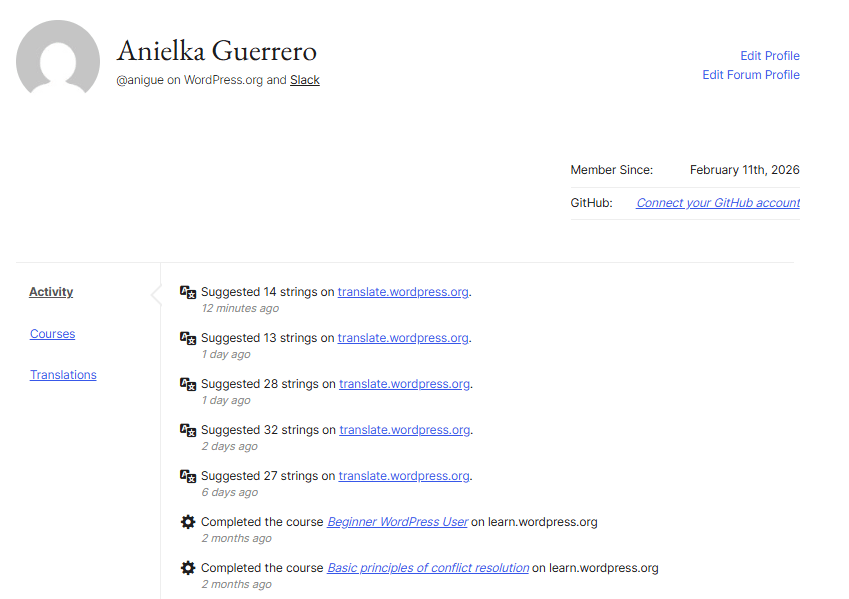
Task: Open Basic principles of conflict resolution link
Action: click(x=428, y=568)
